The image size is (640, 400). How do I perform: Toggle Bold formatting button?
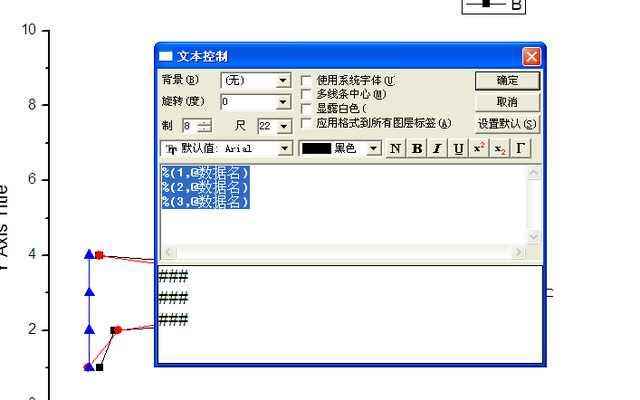click(417, 149)
